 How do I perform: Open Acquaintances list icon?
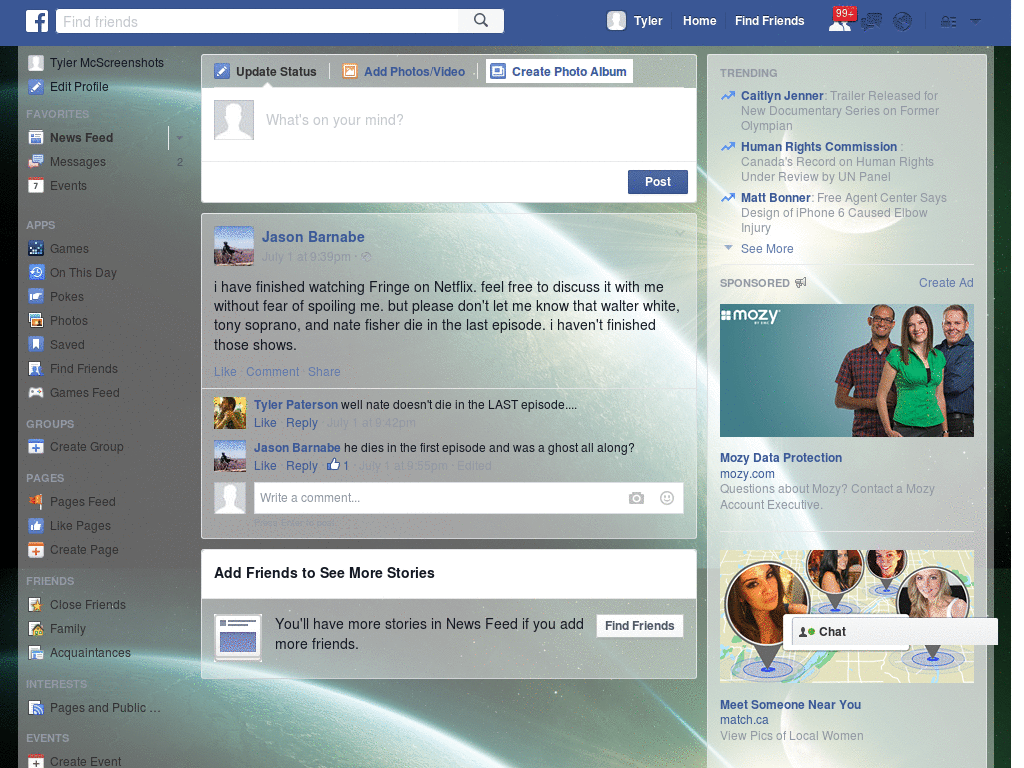(x=36, y=652)
